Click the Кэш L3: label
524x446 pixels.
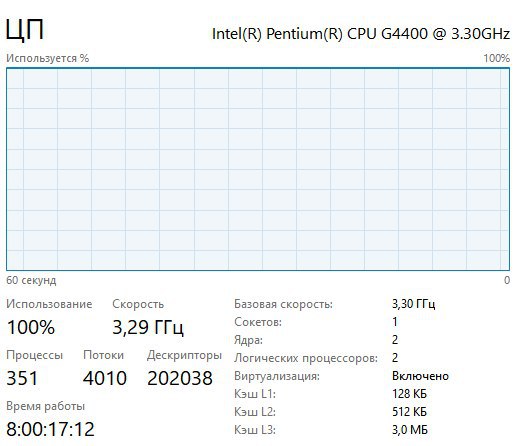click(x=255, y=430)
